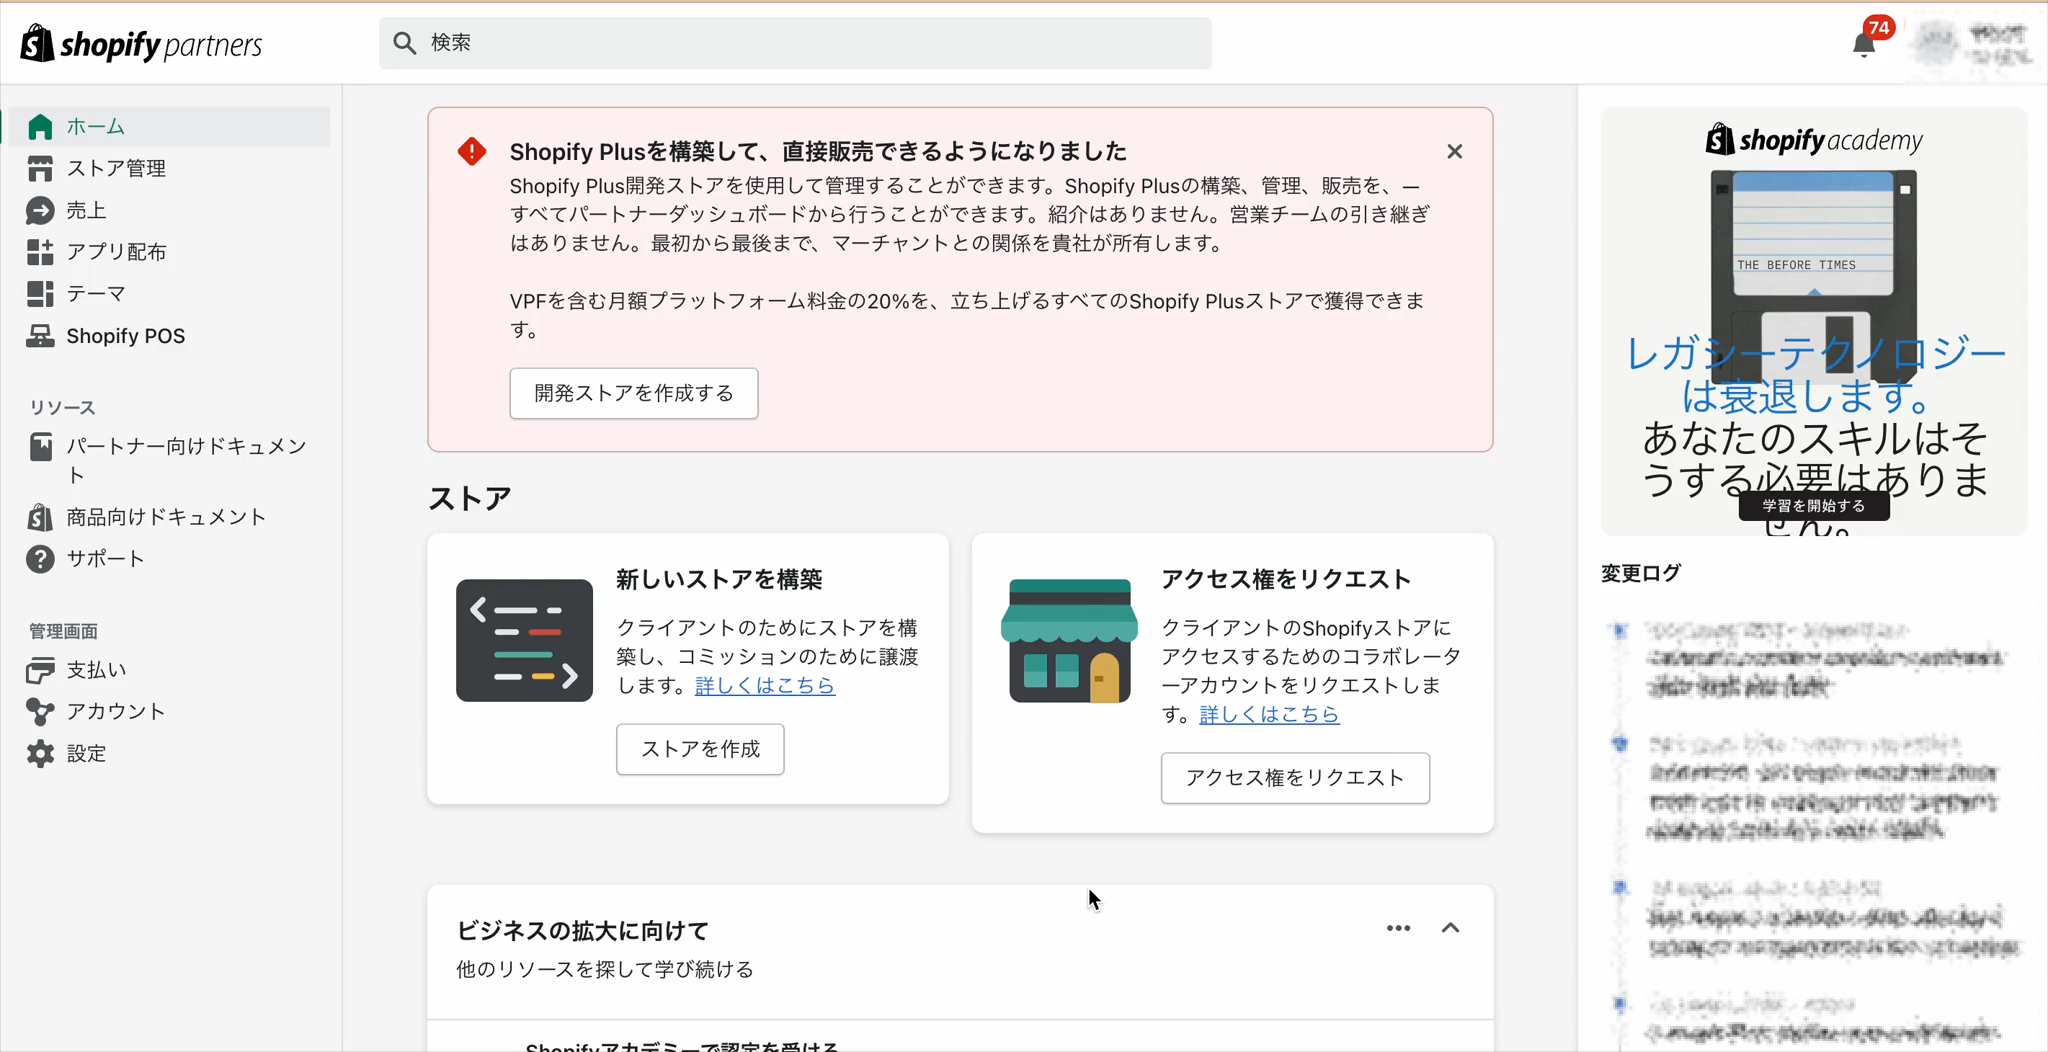Viewport: 2048px width, 1052px height.
Task: Click the 売上 referral icon
Action: tap(40, 211)
